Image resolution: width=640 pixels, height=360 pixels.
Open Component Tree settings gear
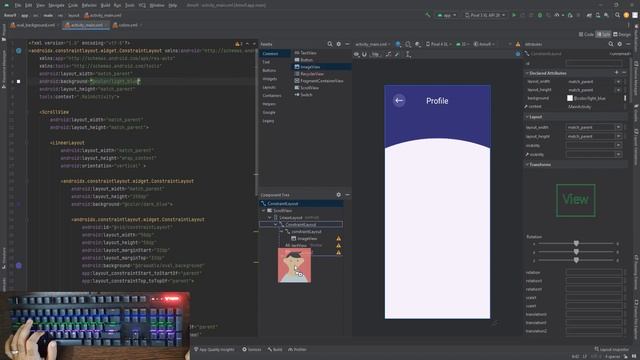(338, 195)
